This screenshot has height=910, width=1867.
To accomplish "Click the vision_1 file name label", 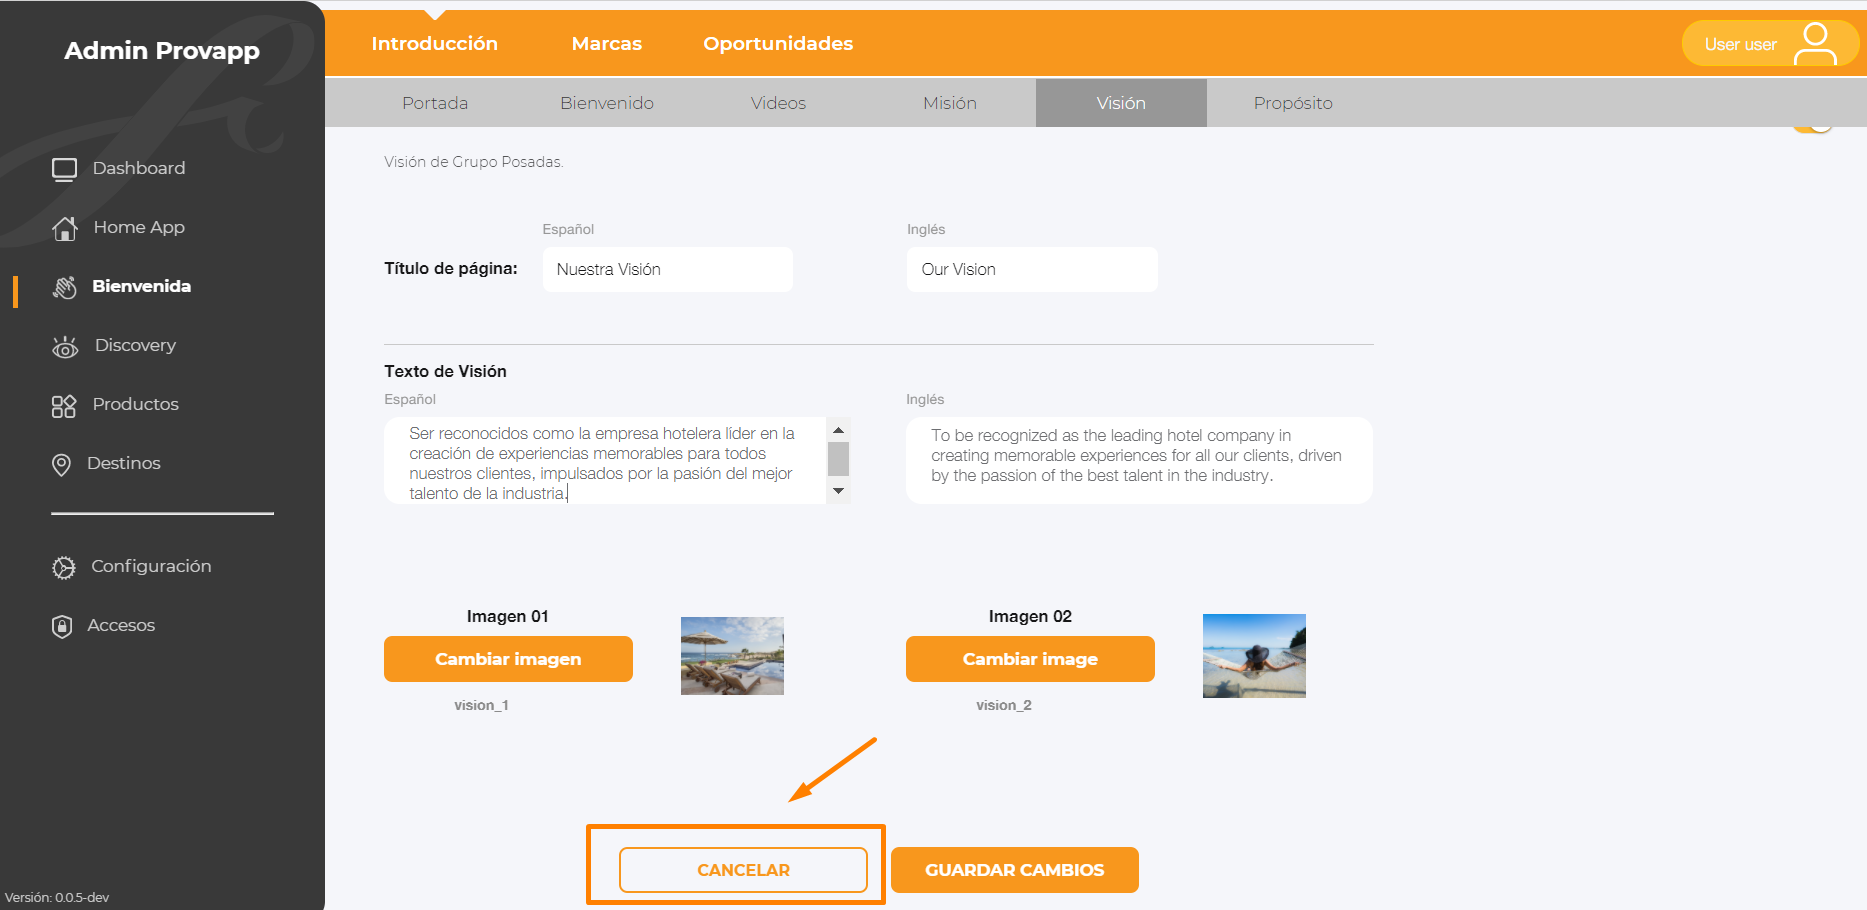I will pyautogui.click(x=481, y=705).
